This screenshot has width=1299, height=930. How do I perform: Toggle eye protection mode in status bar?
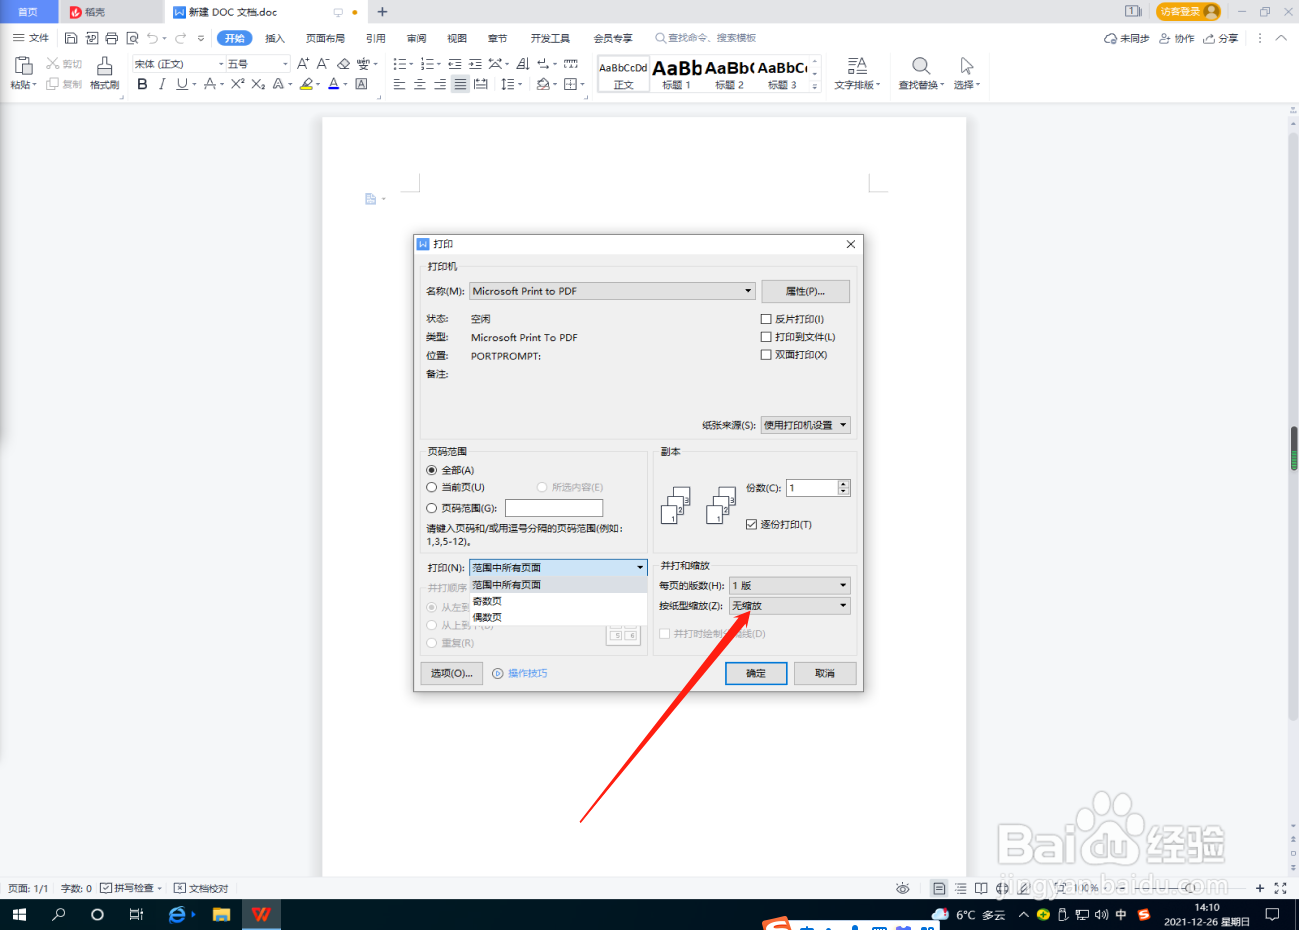[903, 888]
